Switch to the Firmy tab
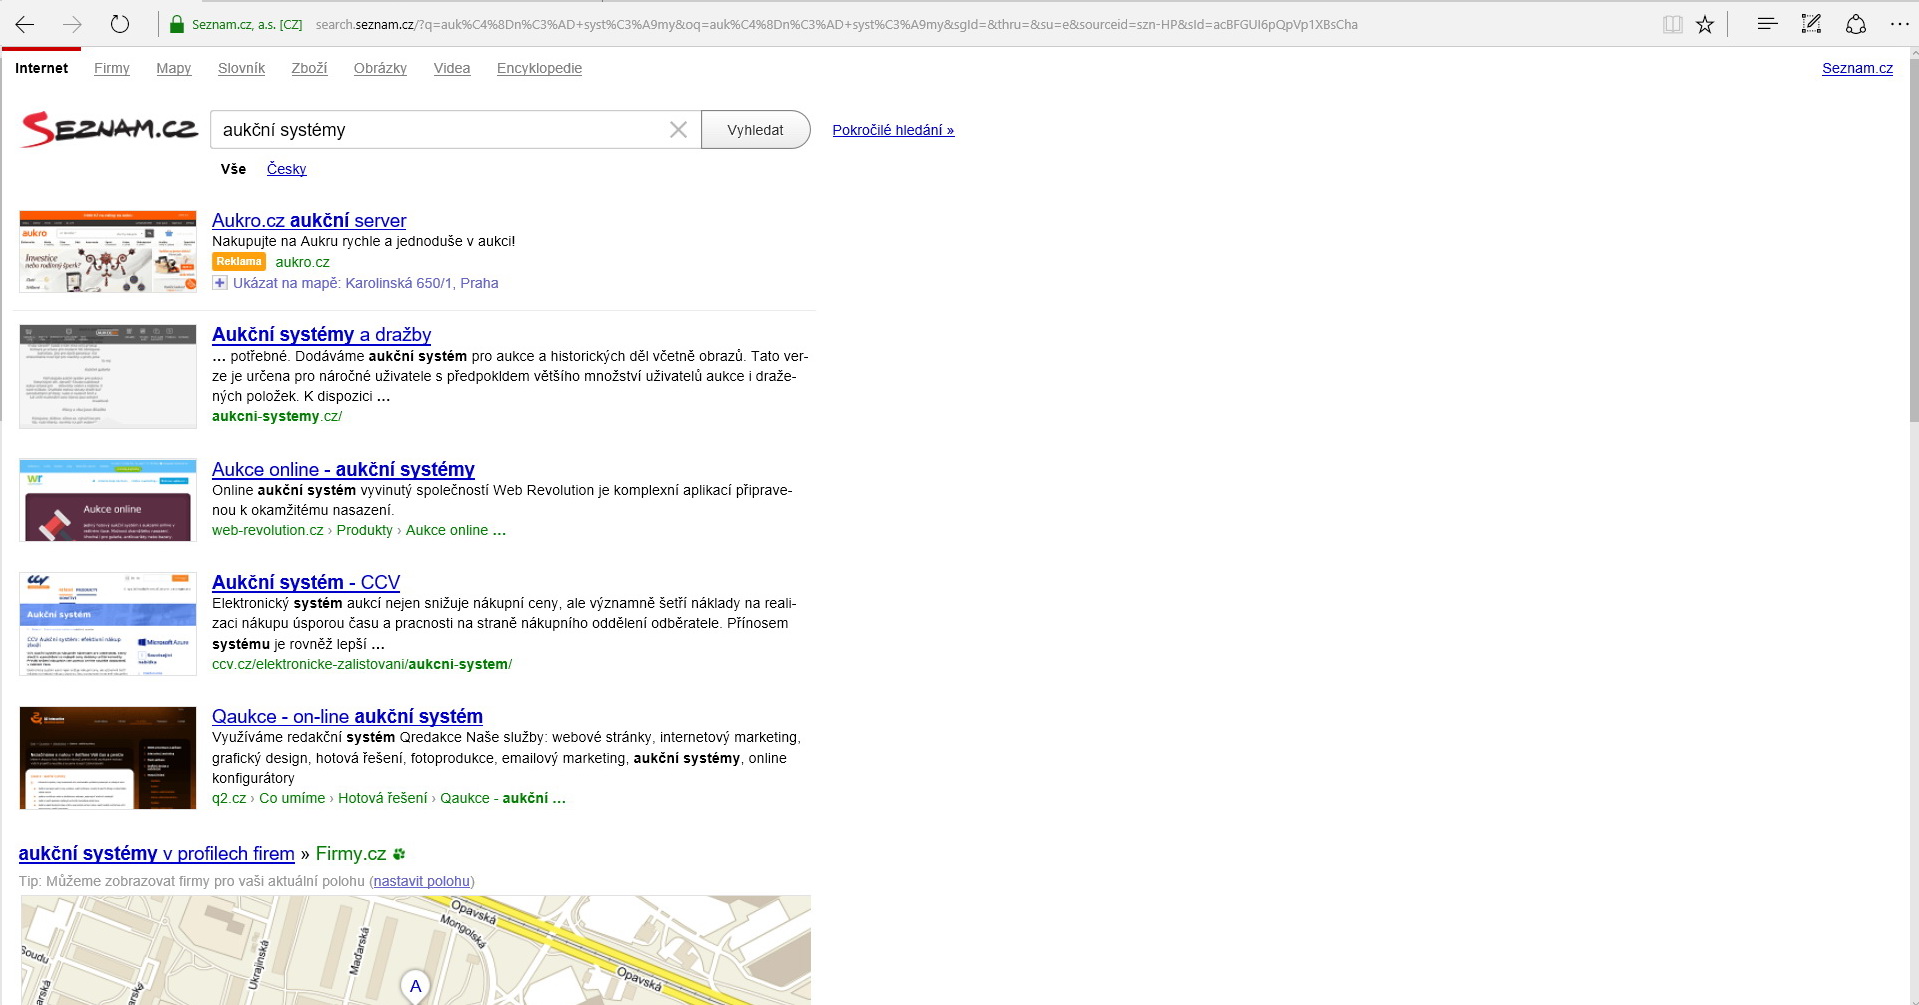The height and width of the screenshot is (1005, 1919). [x=112, y=68]
